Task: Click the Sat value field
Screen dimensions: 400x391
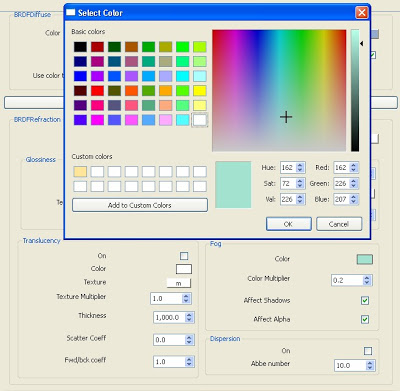Action: point(288,183)
